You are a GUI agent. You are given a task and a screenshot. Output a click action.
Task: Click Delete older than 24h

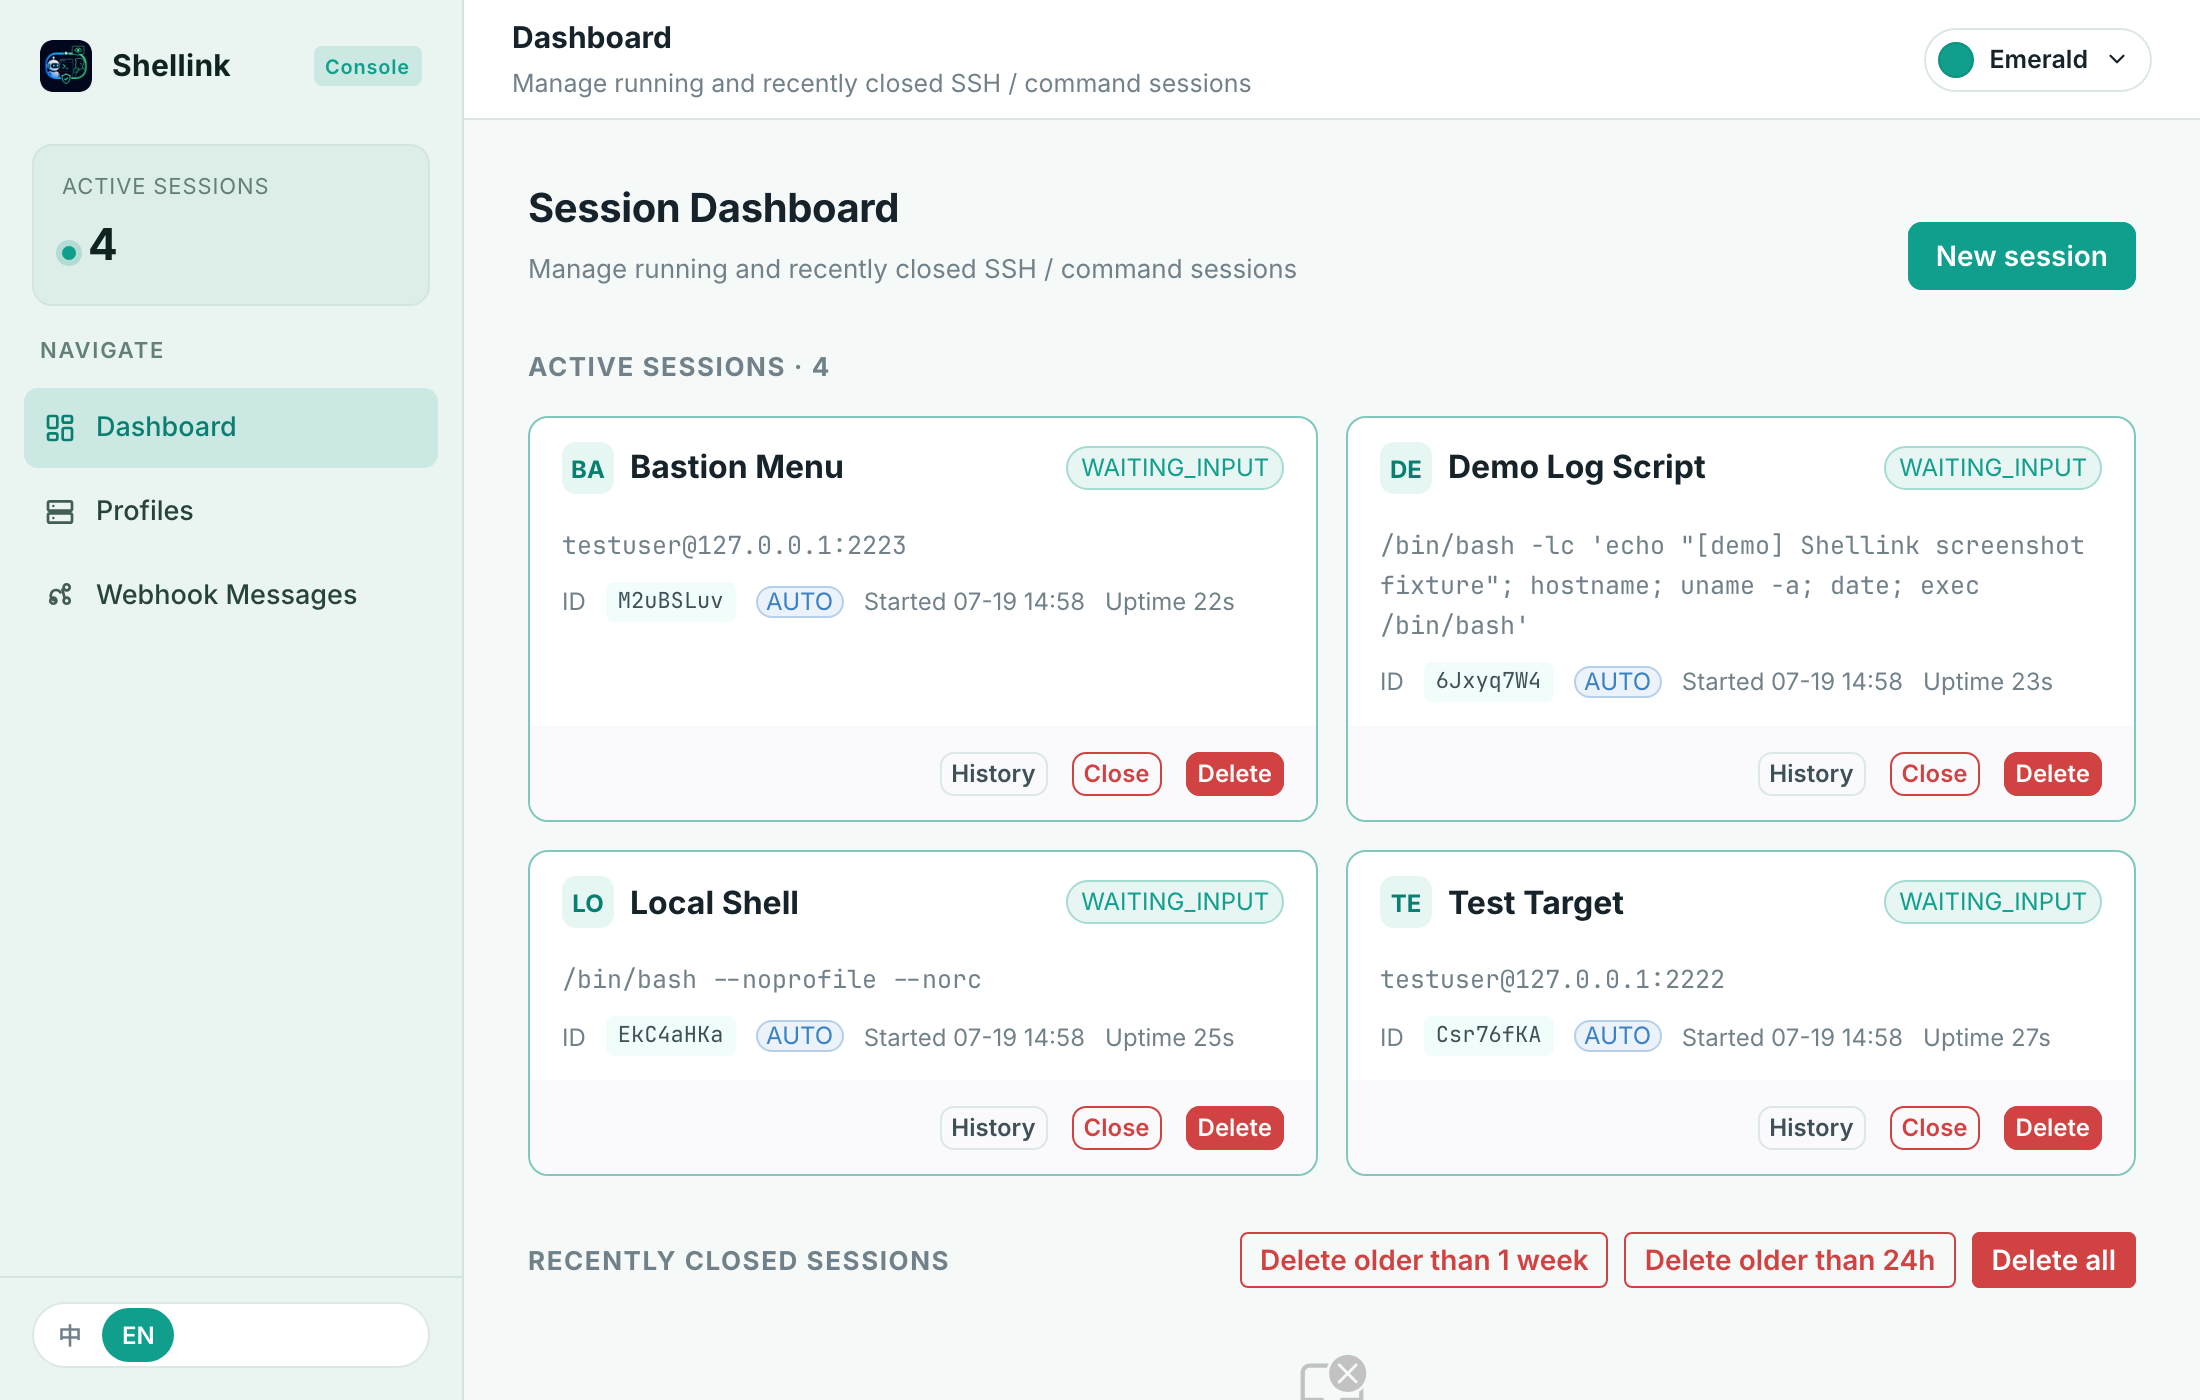1789,1260
